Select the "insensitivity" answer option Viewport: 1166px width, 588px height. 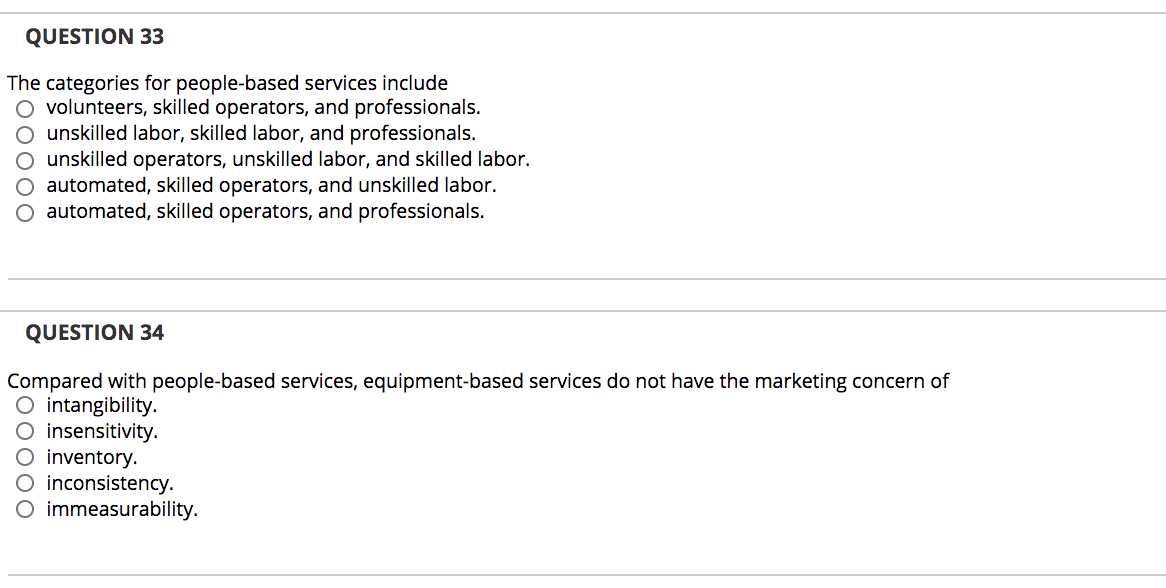(x=25, y=431)
